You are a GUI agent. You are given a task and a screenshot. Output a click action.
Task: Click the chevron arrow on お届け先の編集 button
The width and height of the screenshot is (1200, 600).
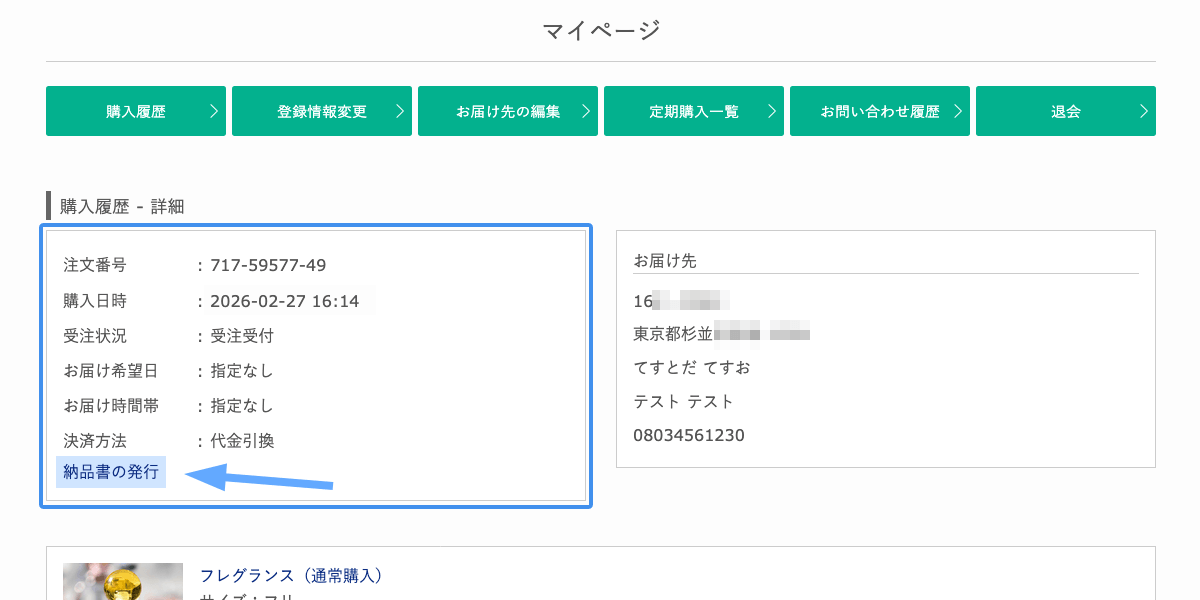click(585, 111)
